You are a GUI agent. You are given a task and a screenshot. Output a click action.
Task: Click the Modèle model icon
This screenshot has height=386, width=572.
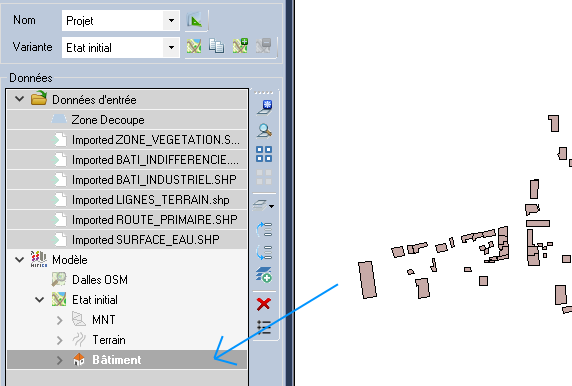(x=39, y=259)
